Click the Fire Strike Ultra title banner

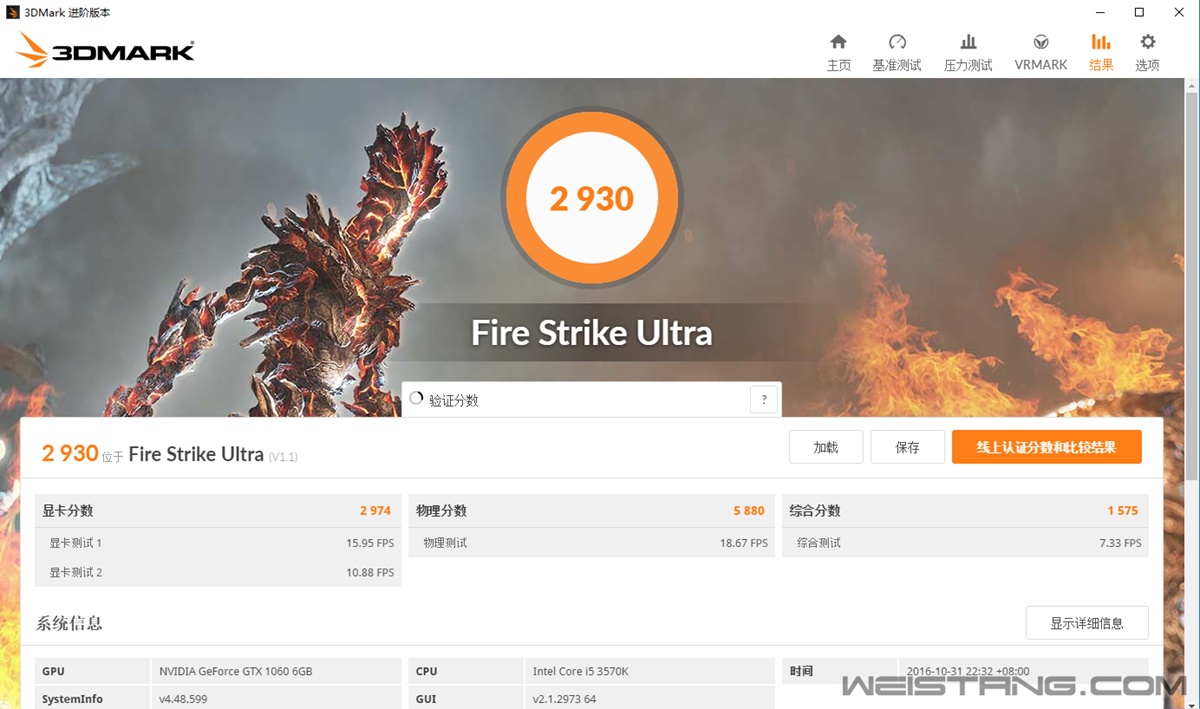[592, 332]
